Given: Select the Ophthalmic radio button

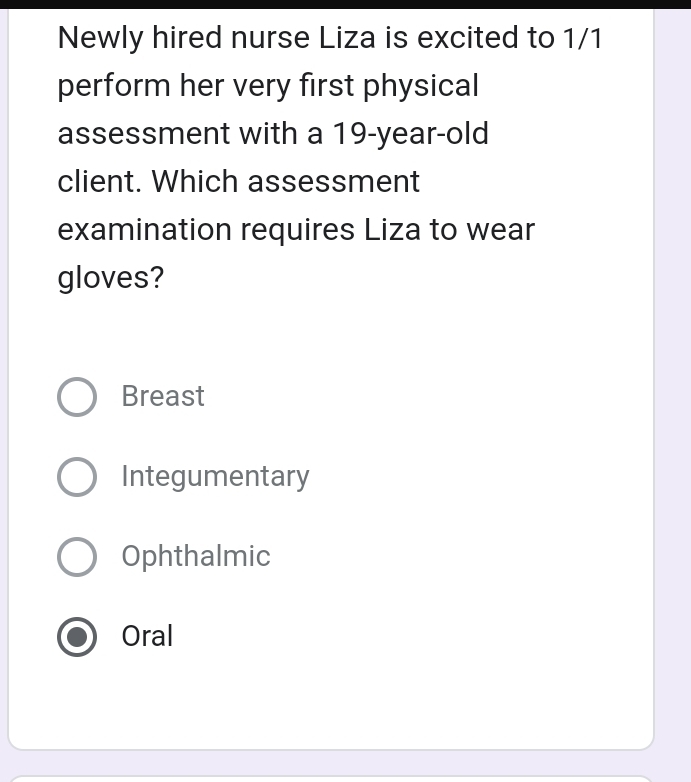Looking at the screenshot, I should (77, 557).
